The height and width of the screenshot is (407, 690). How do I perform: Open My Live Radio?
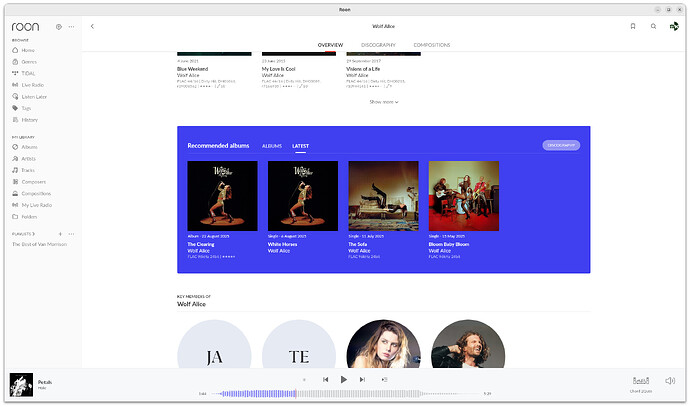37,205
